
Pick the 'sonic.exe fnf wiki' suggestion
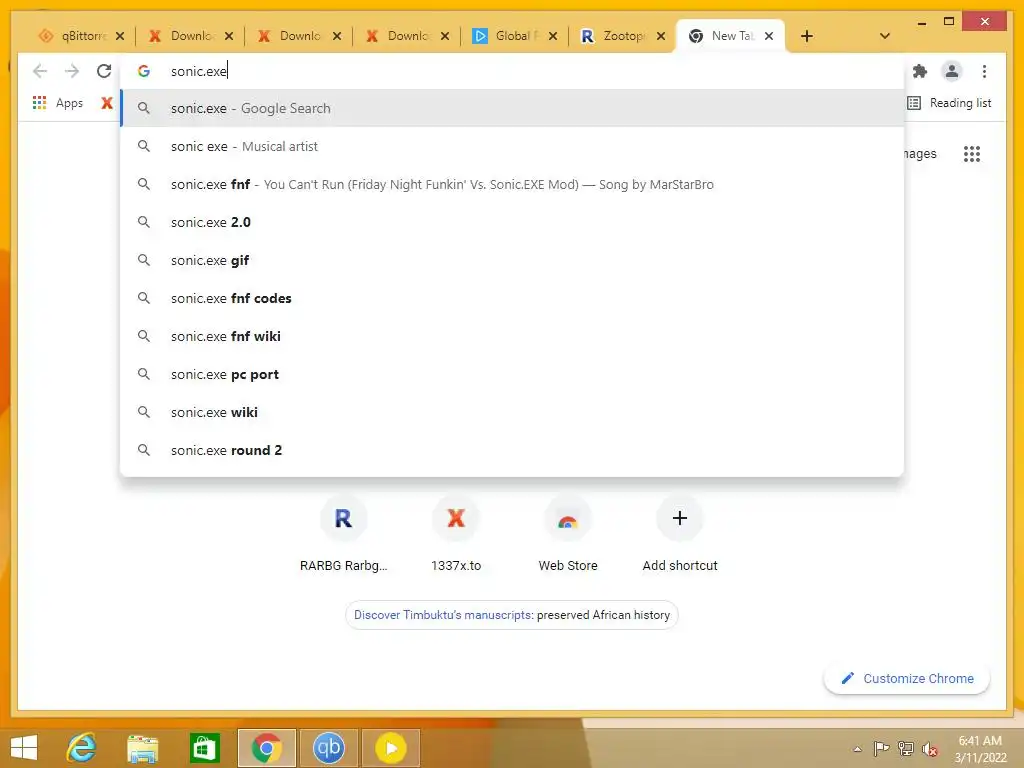pos(512,336)
